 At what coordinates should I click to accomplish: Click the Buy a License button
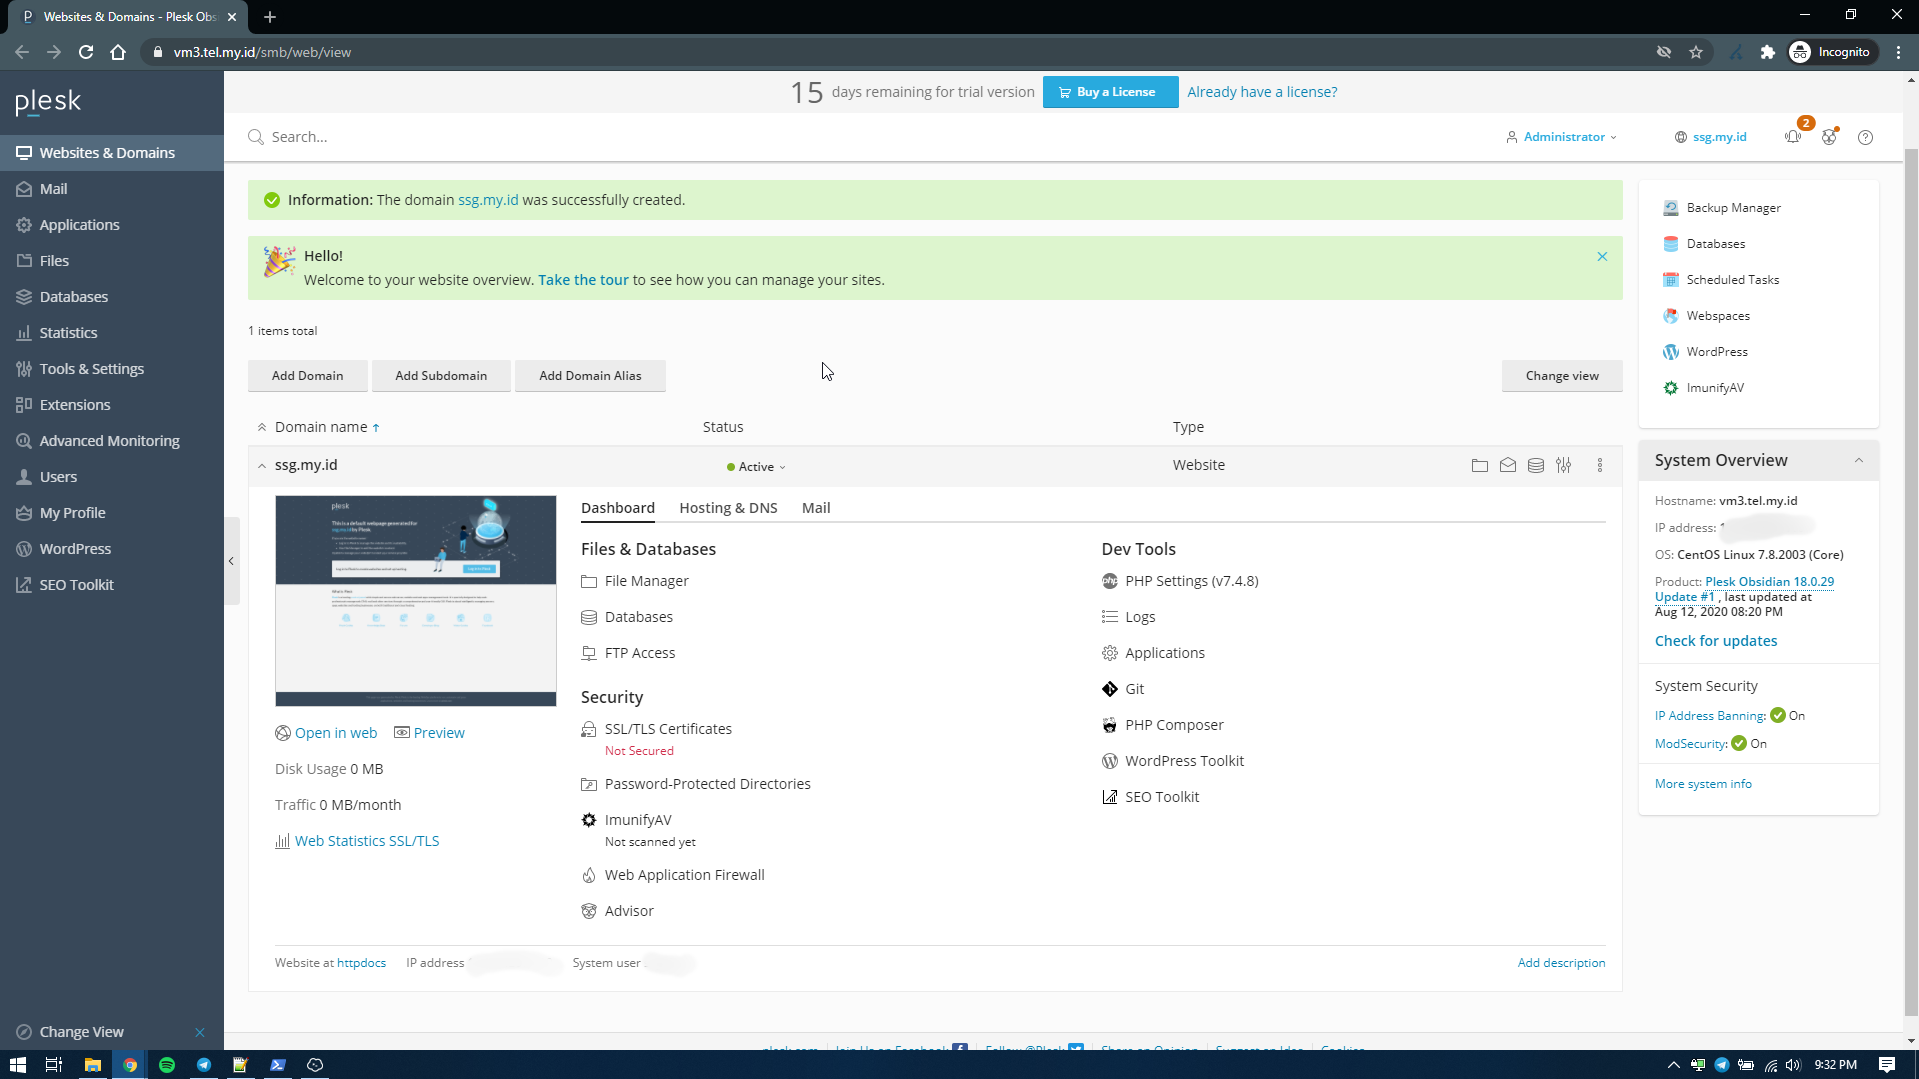(x=1110, y=91)
